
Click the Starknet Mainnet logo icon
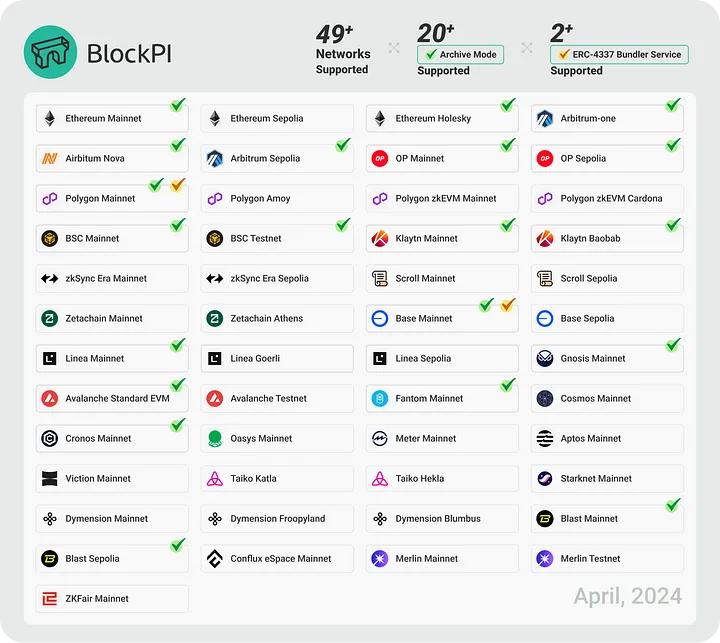tap(545, 479)
